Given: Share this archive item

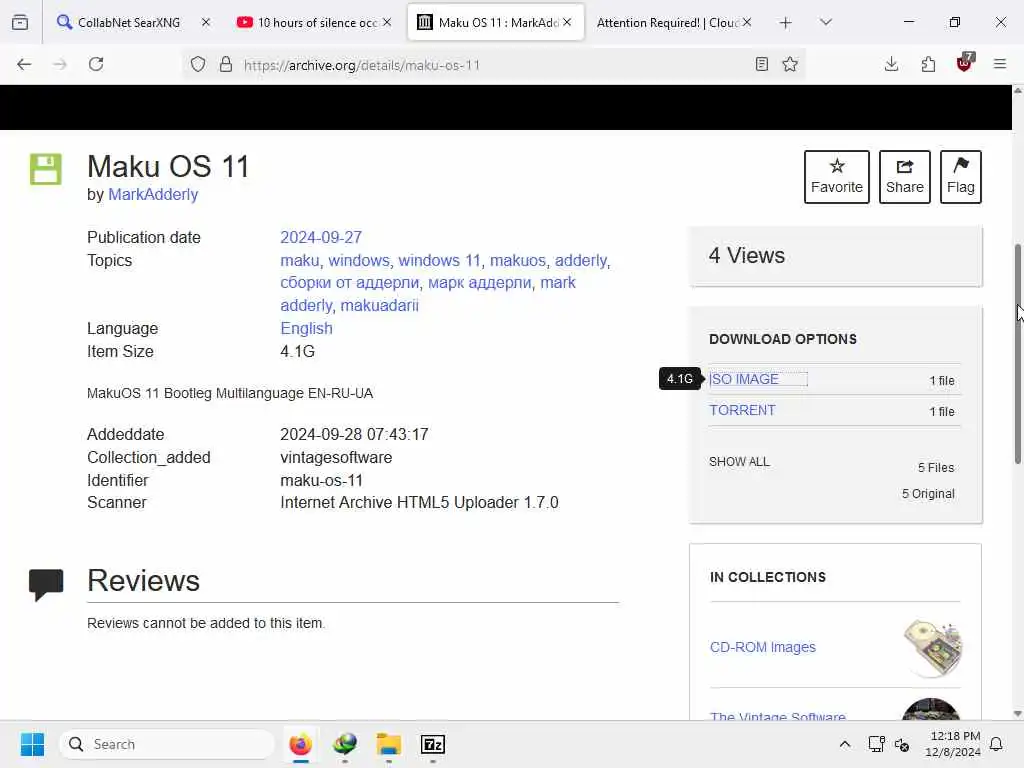Looking at the screenshot, I should [904, 177].
